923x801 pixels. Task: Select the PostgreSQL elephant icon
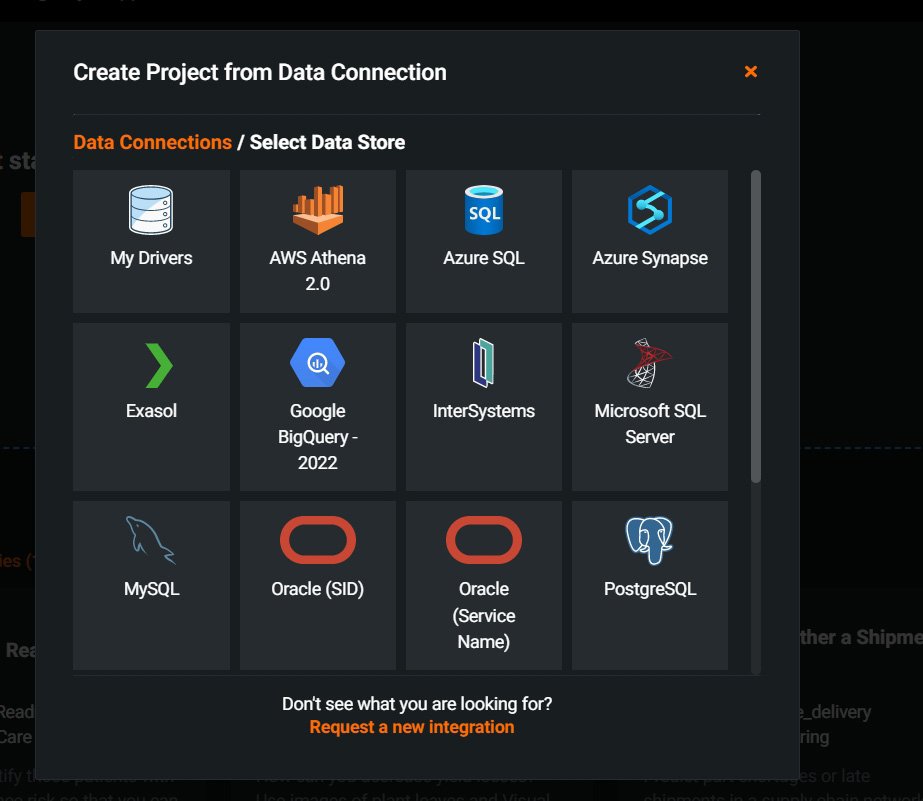pyautogui.click(x=649, y=540)
